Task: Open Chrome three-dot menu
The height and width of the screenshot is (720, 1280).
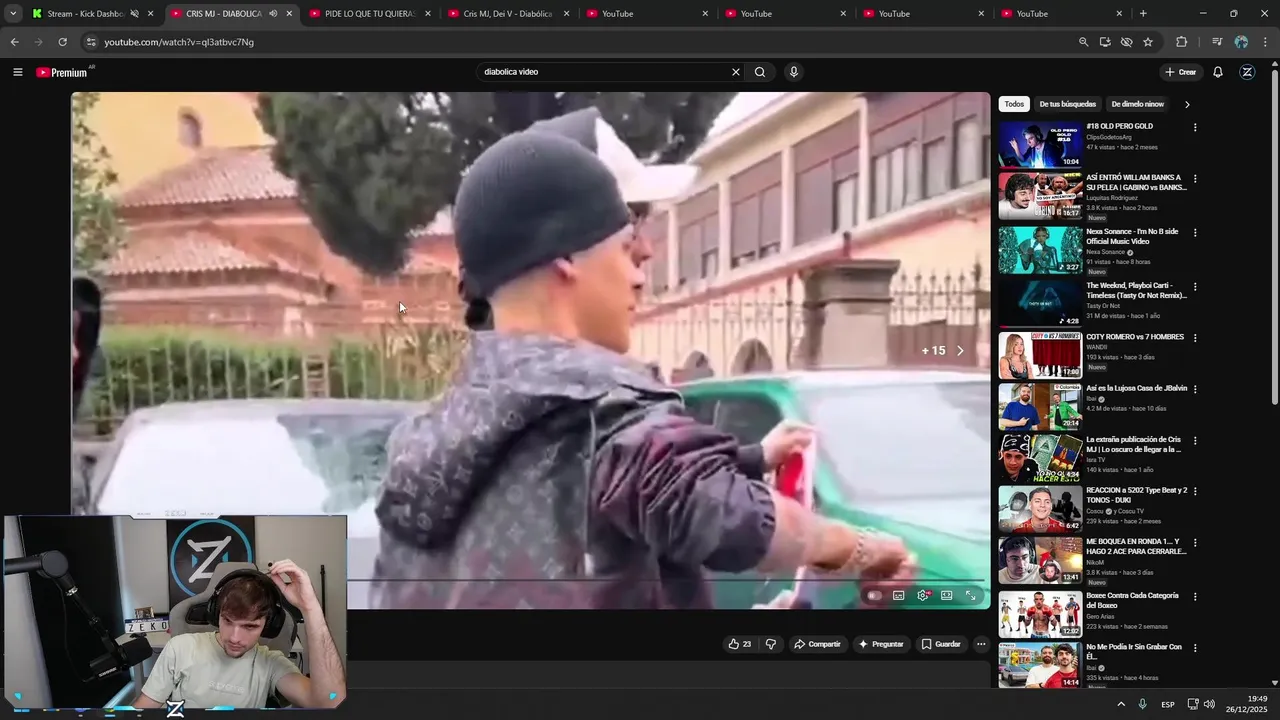Action: pyautogui.click(x=1264, y=42)
